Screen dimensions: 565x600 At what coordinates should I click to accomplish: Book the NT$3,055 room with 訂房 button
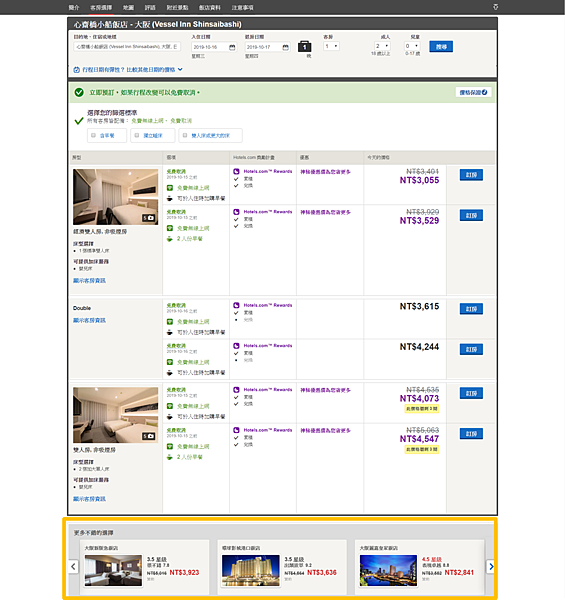(x=471, y=175)
